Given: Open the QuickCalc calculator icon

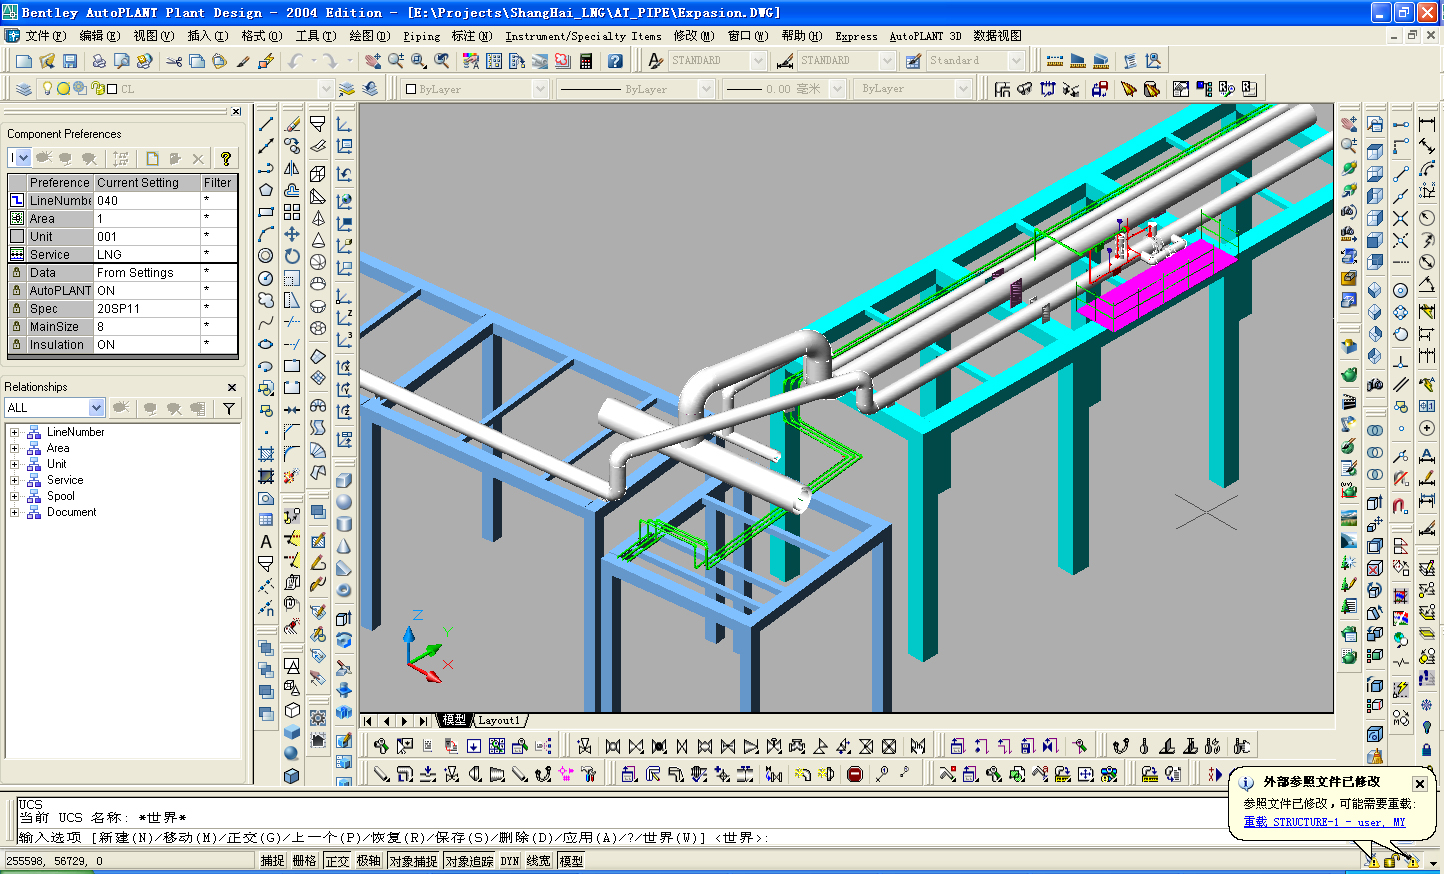Looking at the screenshot, I should [x=586, y=61].
